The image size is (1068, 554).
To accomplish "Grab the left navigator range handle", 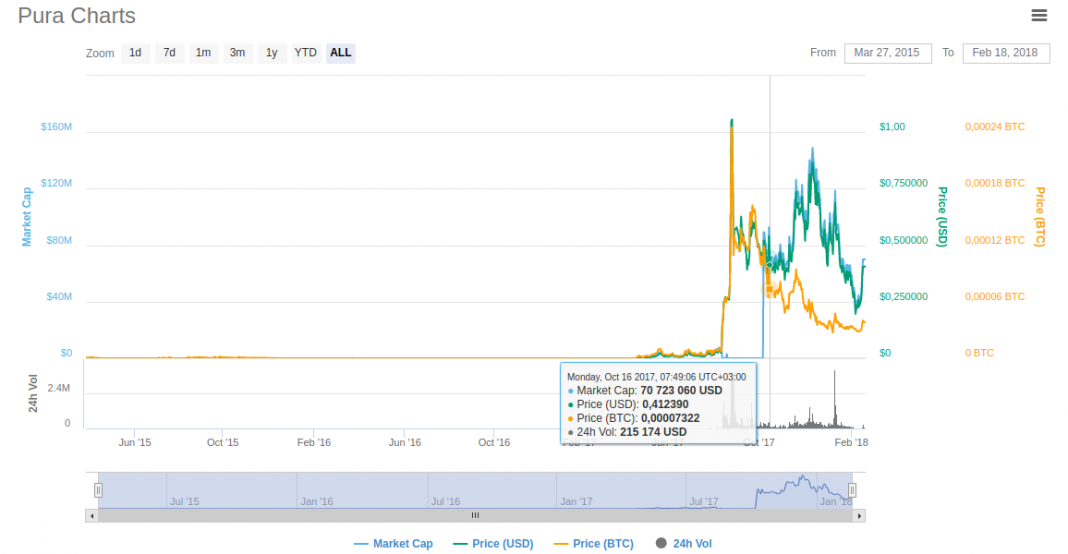I will coord(98,490).
